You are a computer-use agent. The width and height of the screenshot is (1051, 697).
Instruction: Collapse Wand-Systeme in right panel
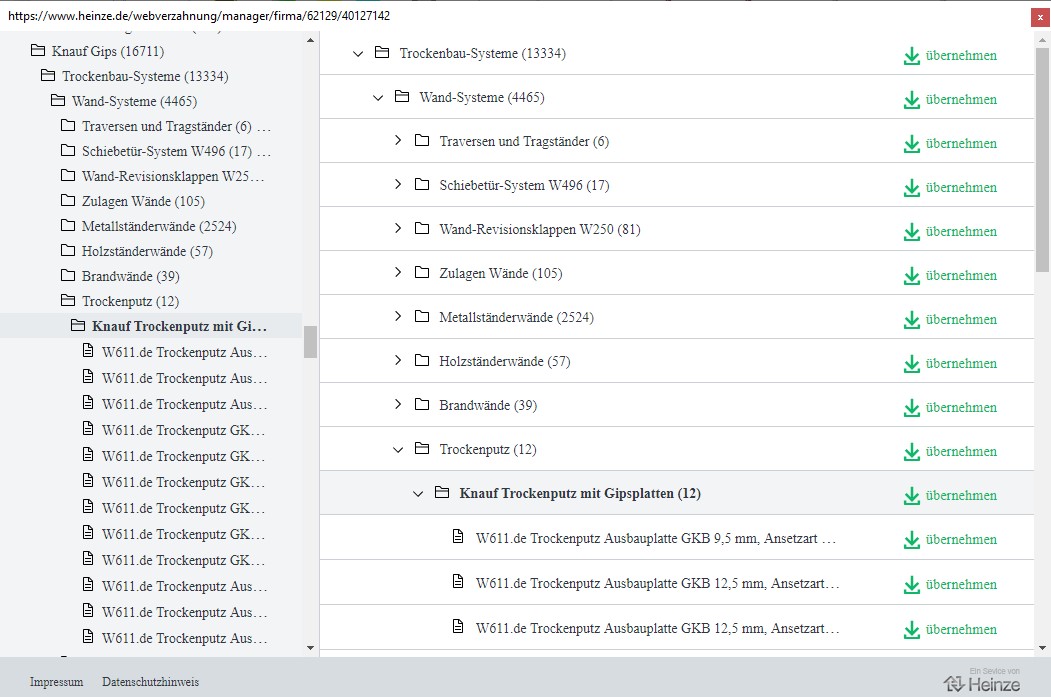378,98
